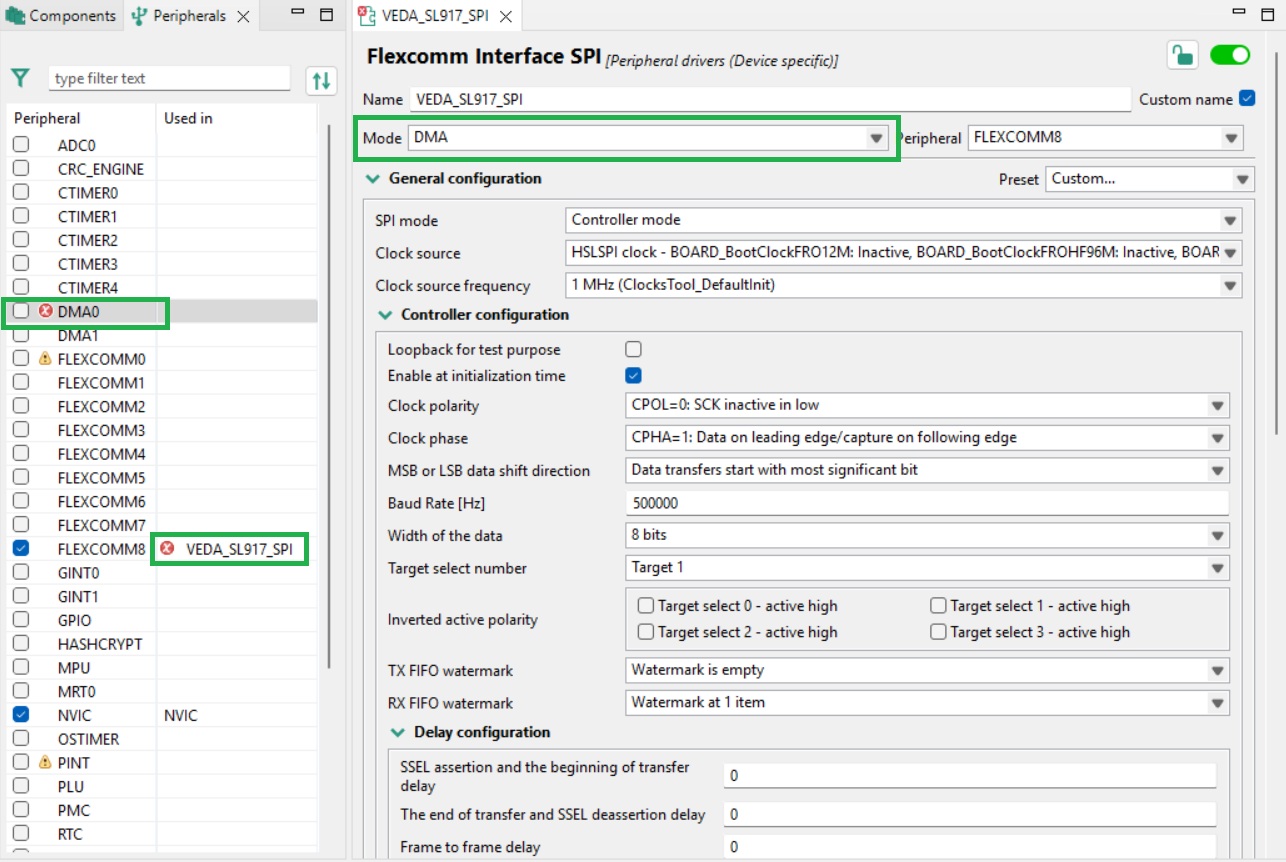Click the PINT yellow warning icon

[45, 763]
